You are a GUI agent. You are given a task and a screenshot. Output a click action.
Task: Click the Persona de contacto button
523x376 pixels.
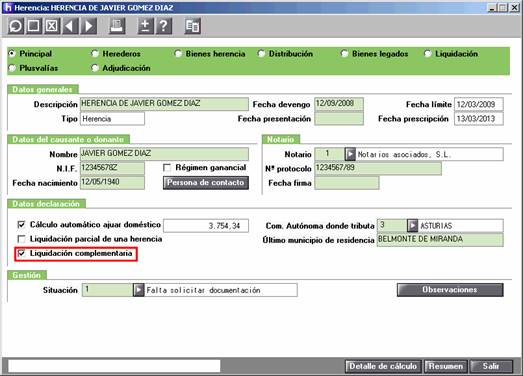(x=206, y=183)
